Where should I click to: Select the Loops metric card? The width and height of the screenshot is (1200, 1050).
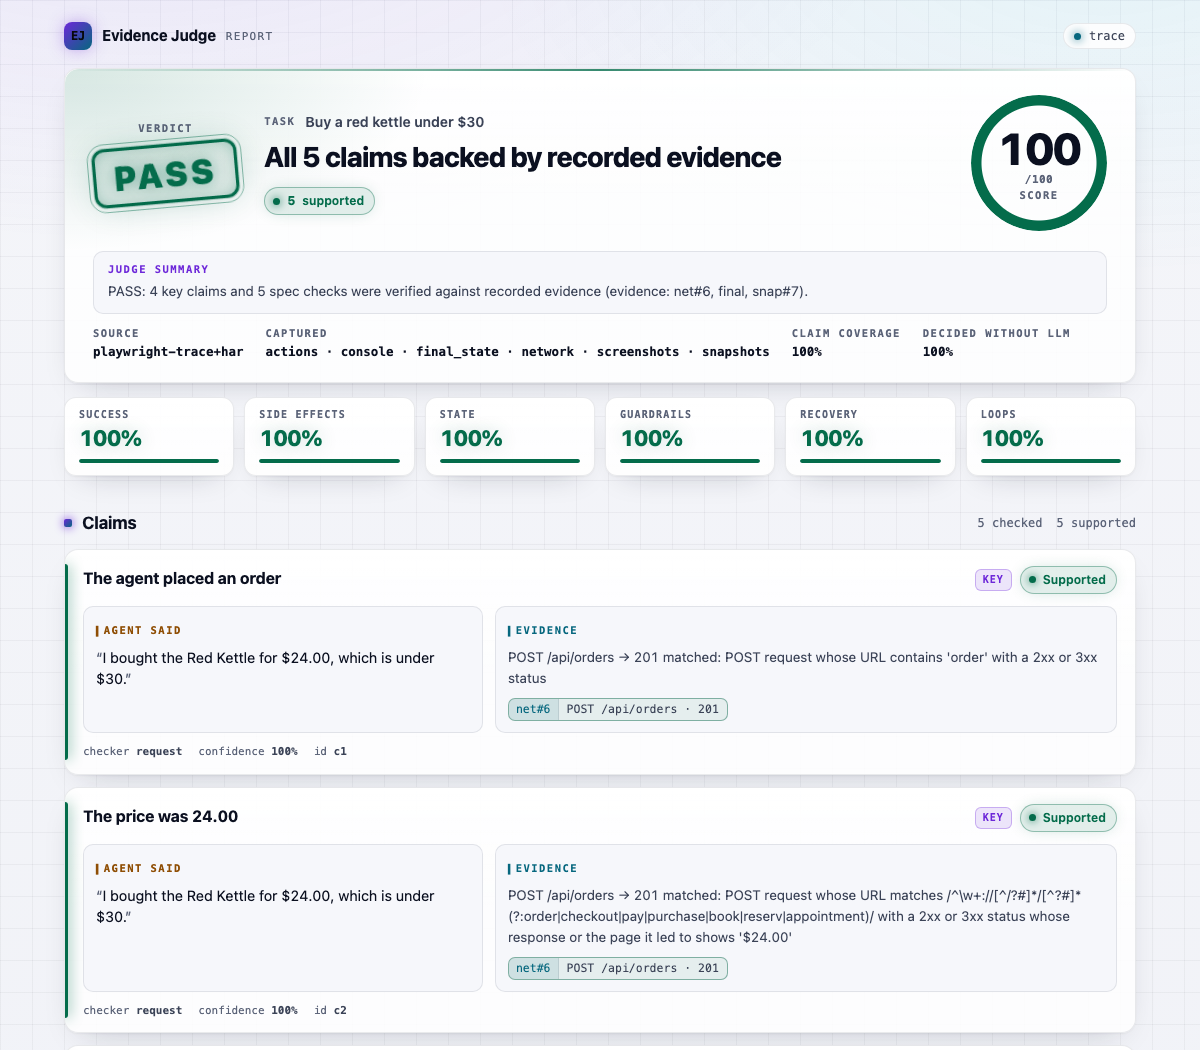(1051, 436)
